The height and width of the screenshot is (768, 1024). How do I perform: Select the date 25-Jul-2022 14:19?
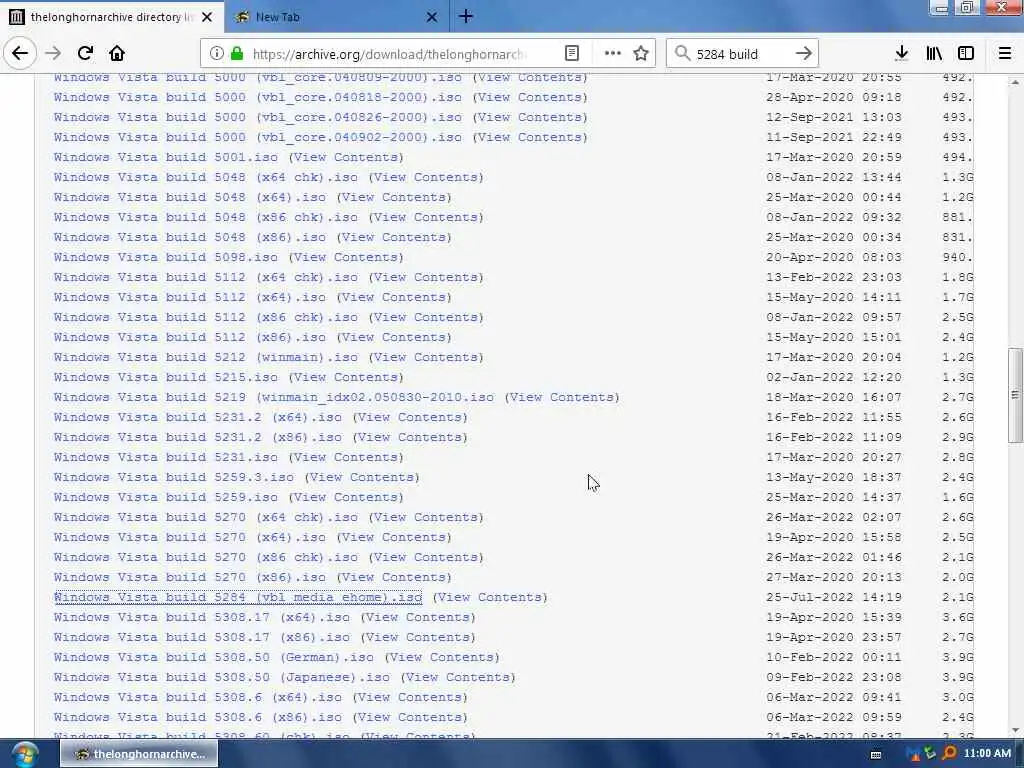click(x=834, y=597)
